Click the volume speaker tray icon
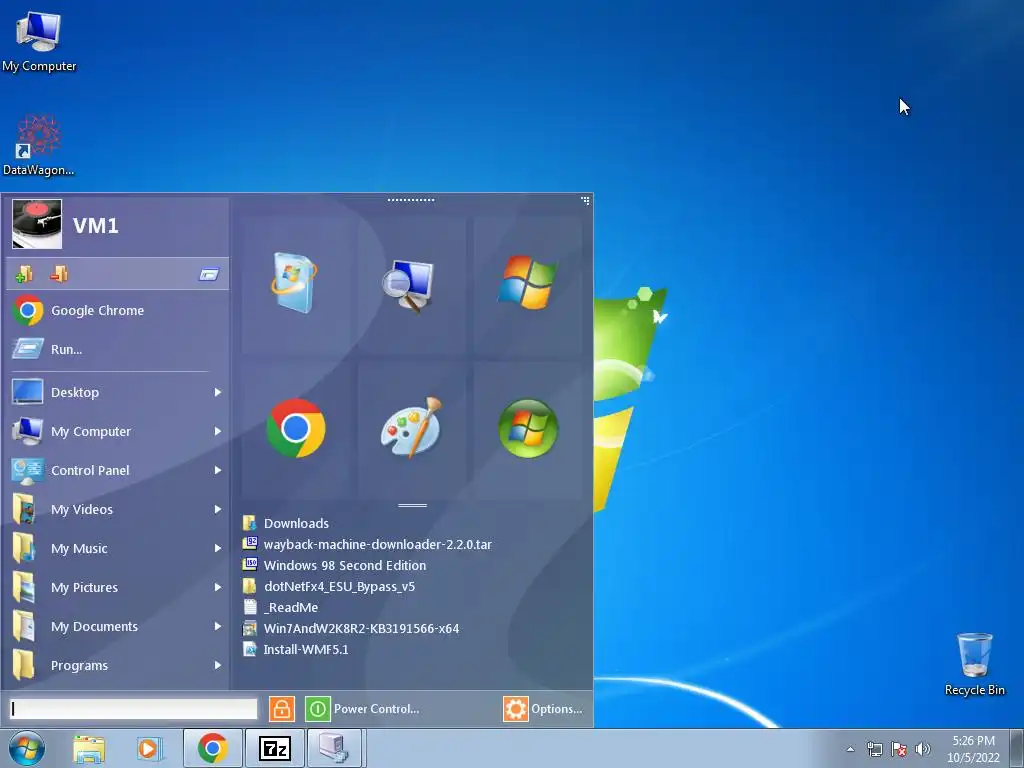The height and width of the screenshot is (768, 1024). coord(923,749)
